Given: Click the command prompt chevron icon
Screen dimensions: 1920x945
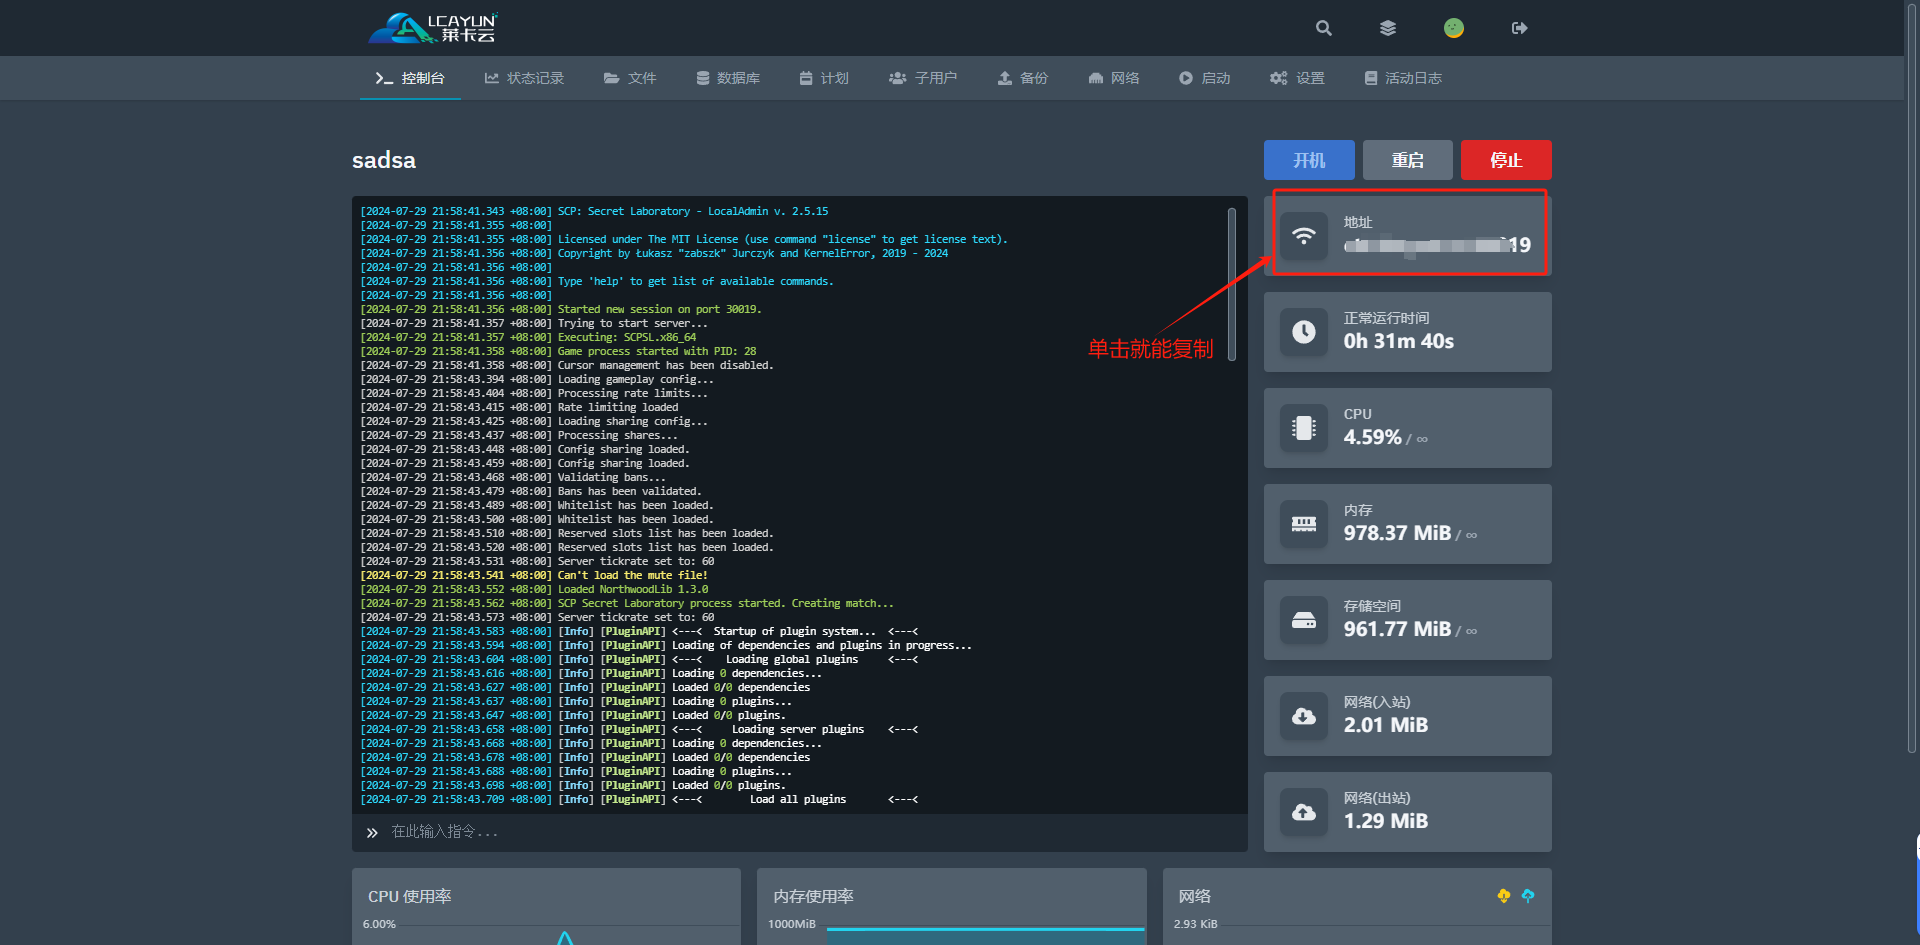Looking at the screenshot, I should click(372, 832).
